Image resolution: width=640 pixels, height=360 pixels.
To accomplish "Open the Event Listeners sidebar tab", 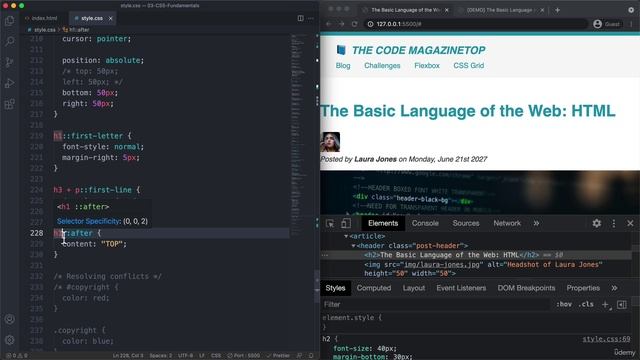I will point(461,288).
